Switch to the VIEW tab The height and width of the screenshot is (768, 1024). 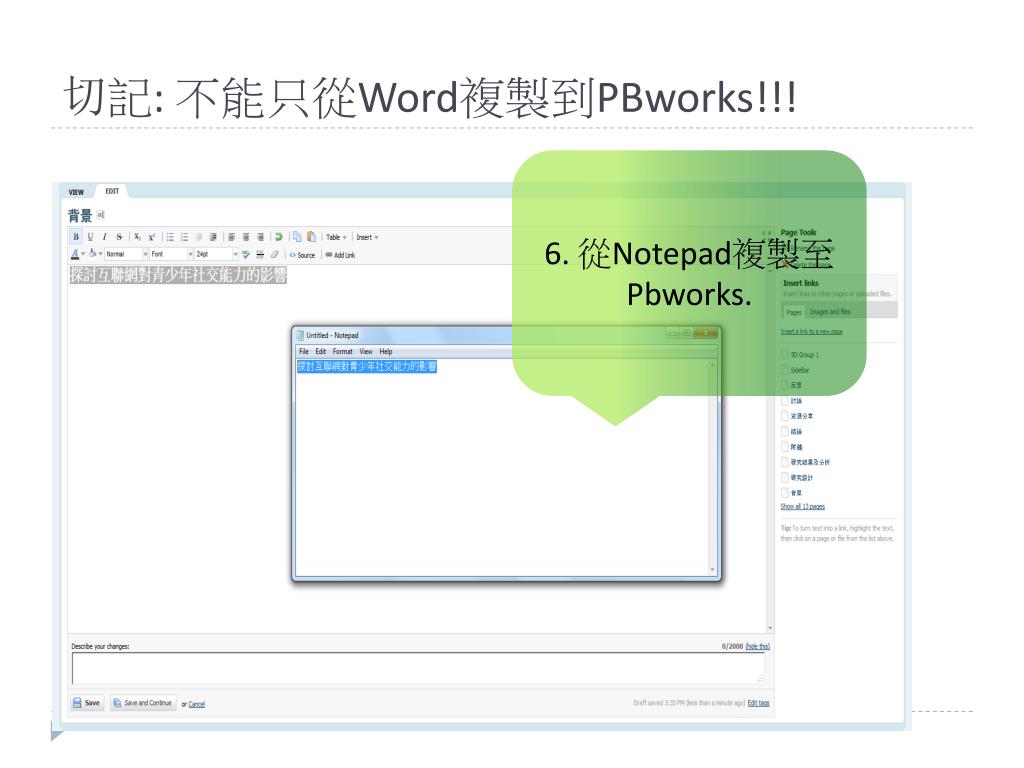pos(76,192)
